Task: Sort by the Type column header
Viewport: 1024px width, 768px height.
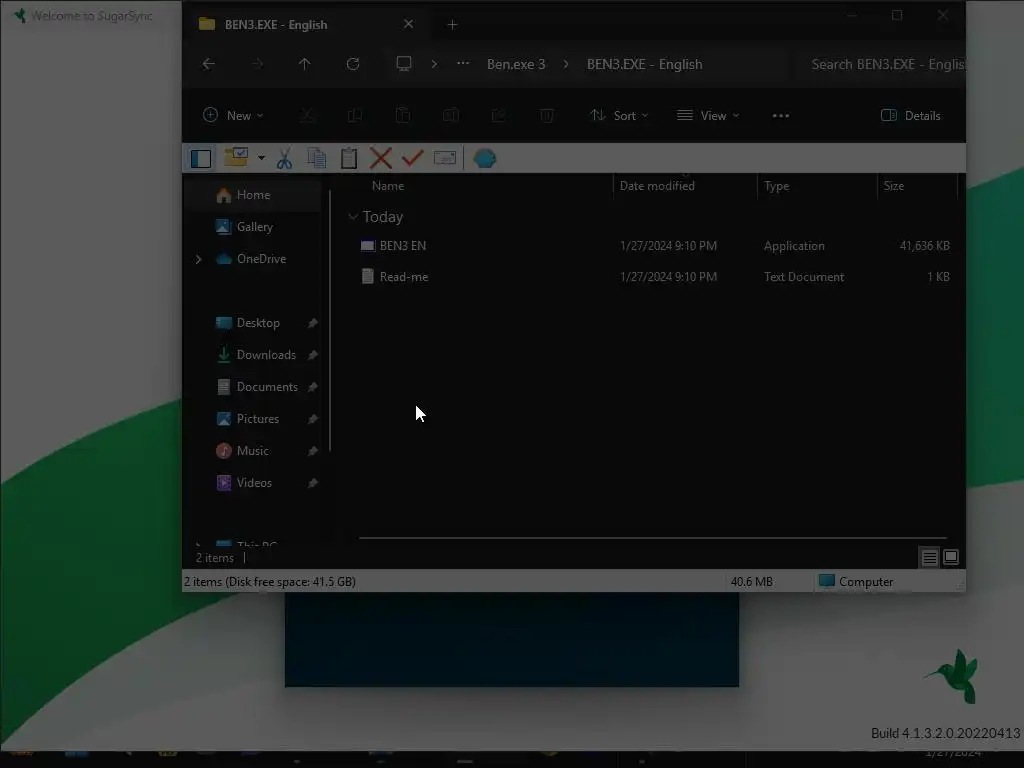Action: [776, 186]
